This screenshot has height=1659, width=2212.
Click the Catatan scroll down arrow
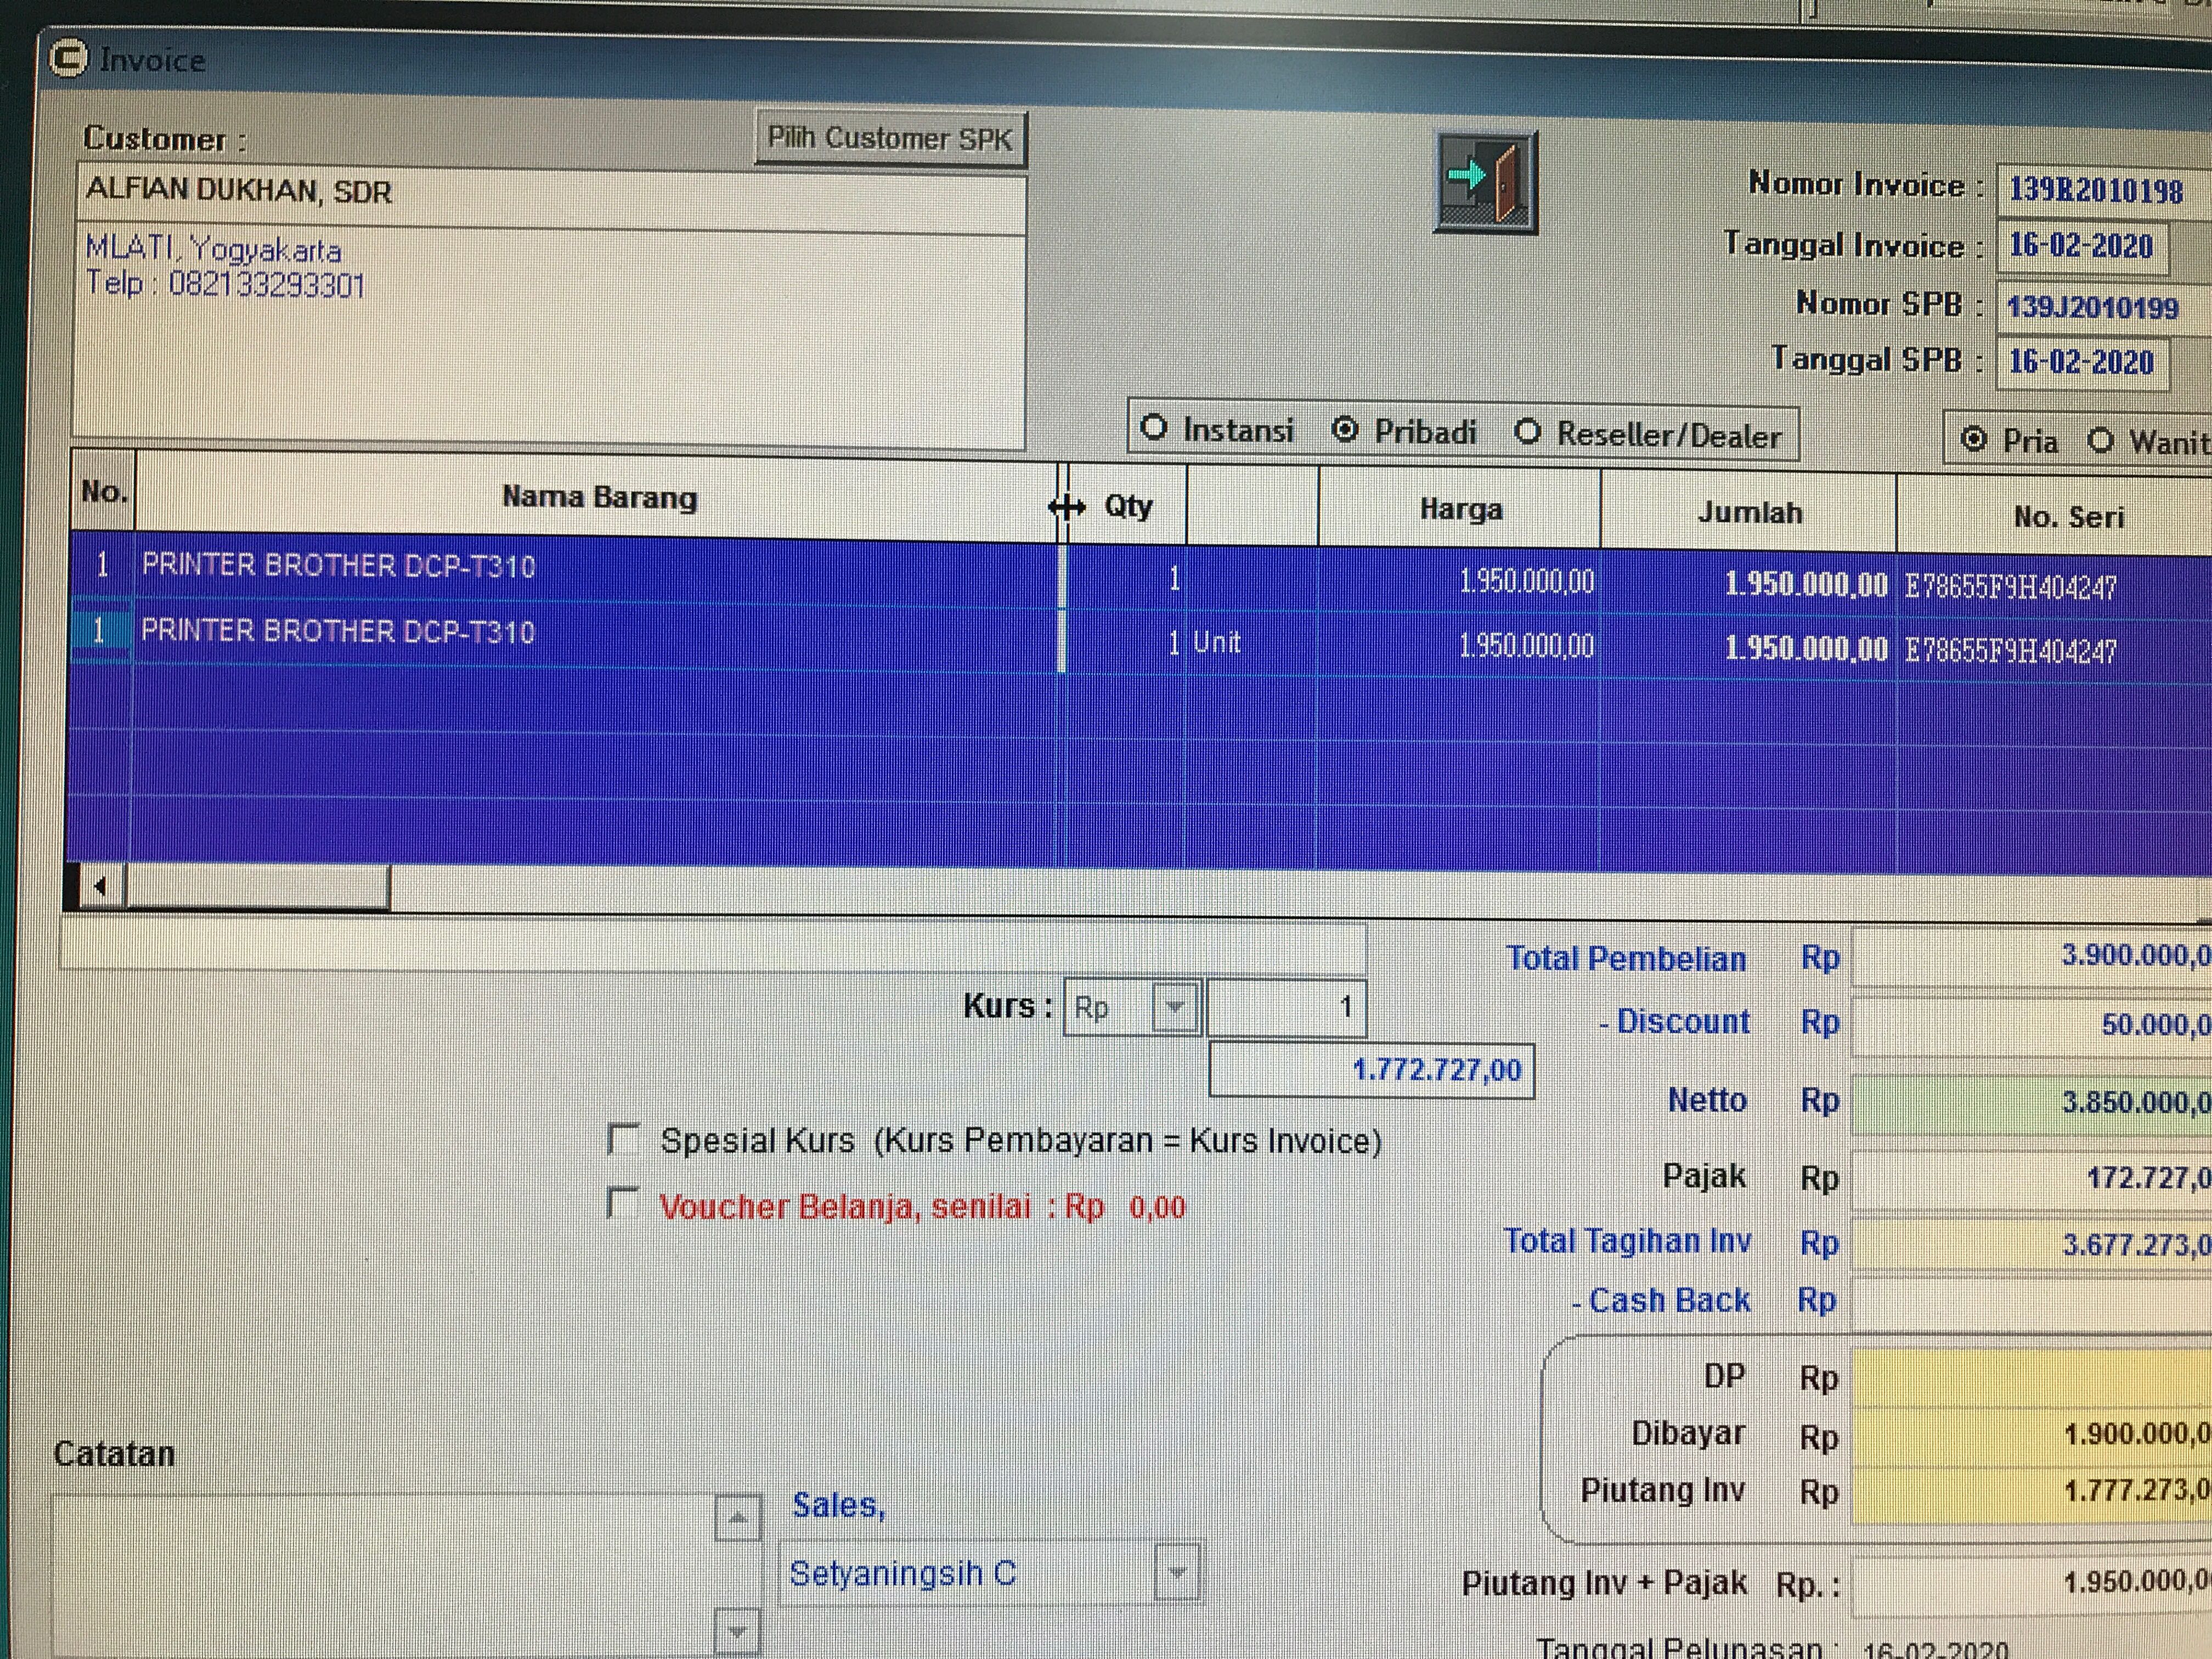(738, 1632)
